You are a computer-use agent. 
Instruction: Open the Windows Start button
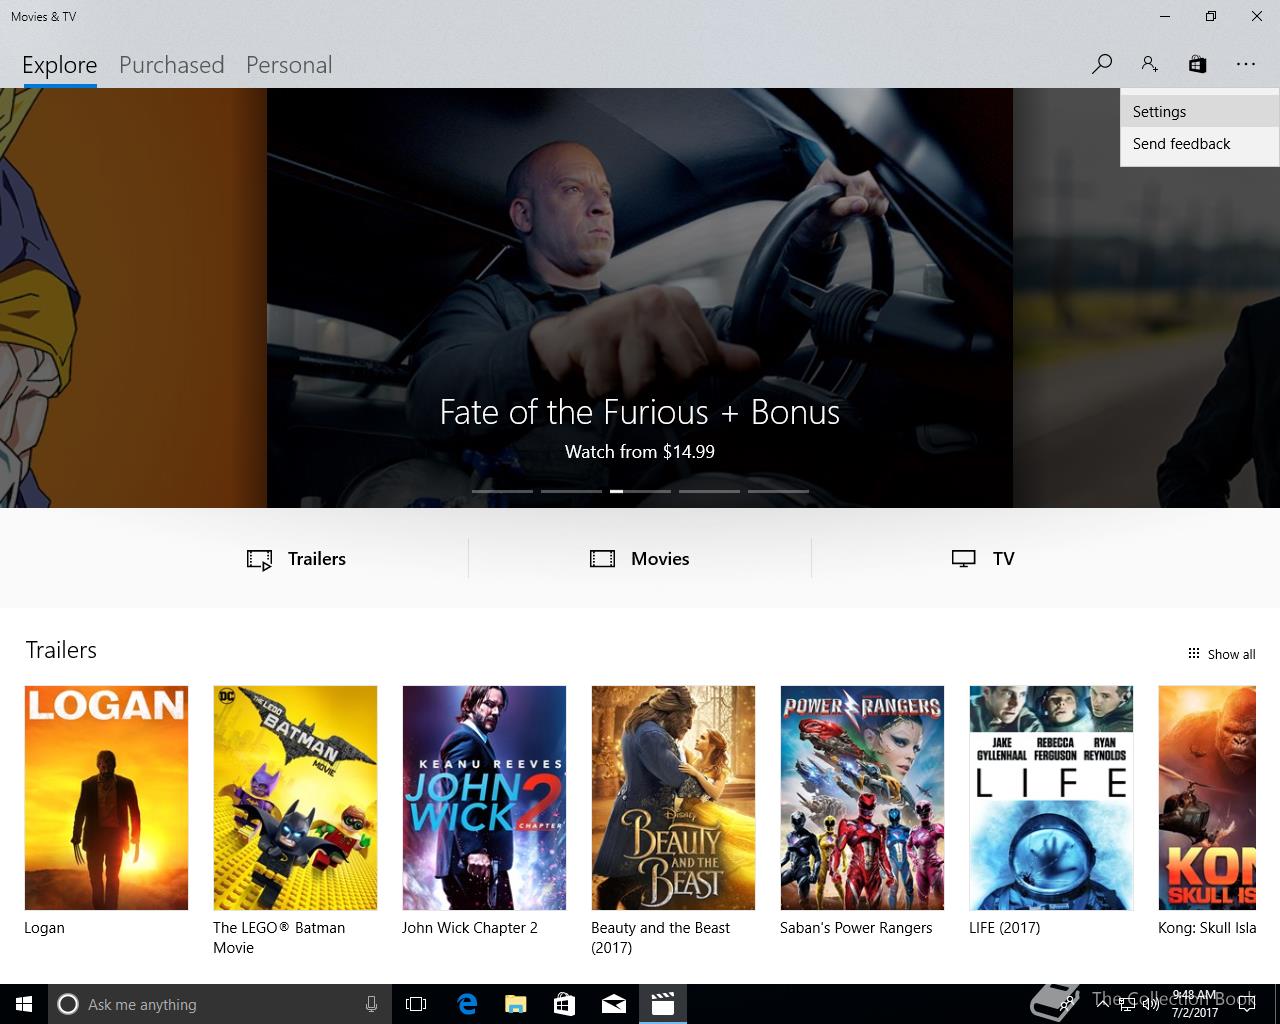tap(24, 1004)
